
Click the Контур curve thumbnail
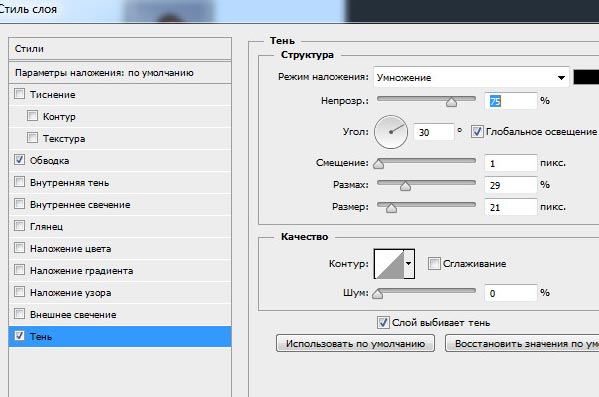pyautogui.click(x=389, y=264)
